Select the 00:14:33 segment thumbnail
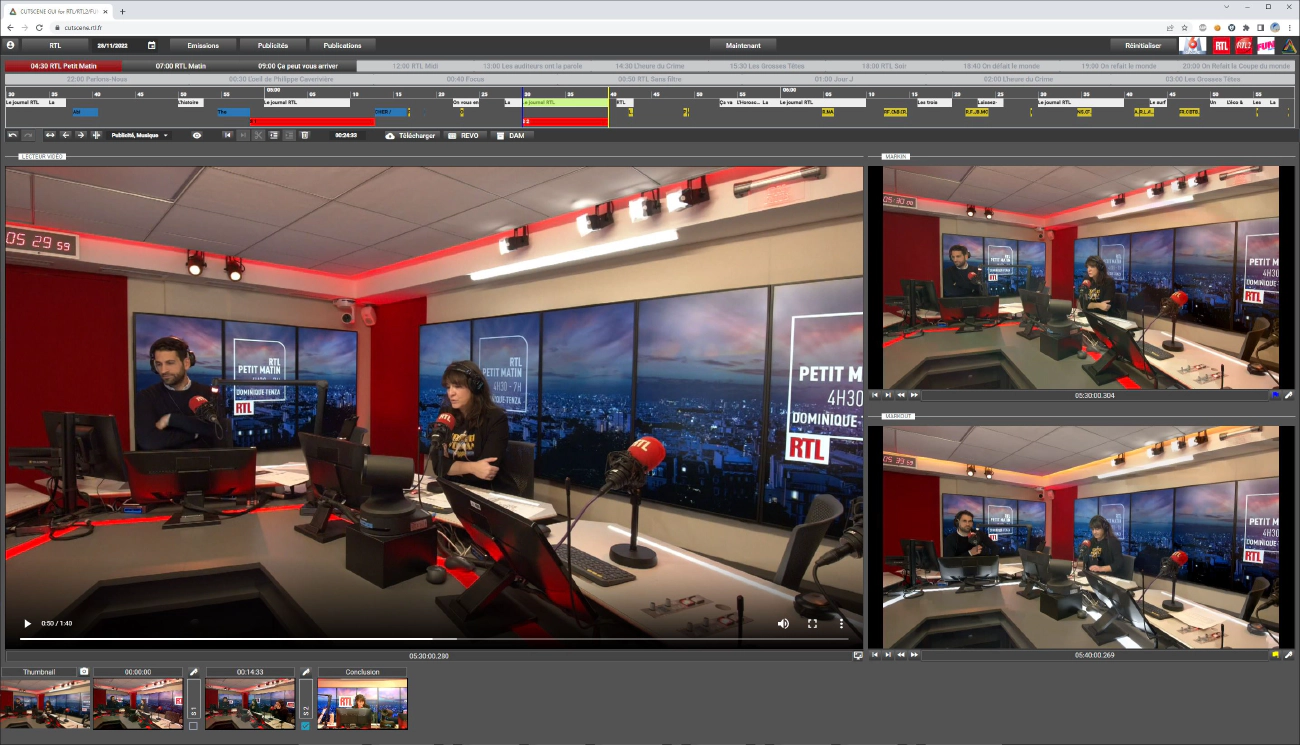Viewport: 1300px width, 745px height. (x=250, y=704)
